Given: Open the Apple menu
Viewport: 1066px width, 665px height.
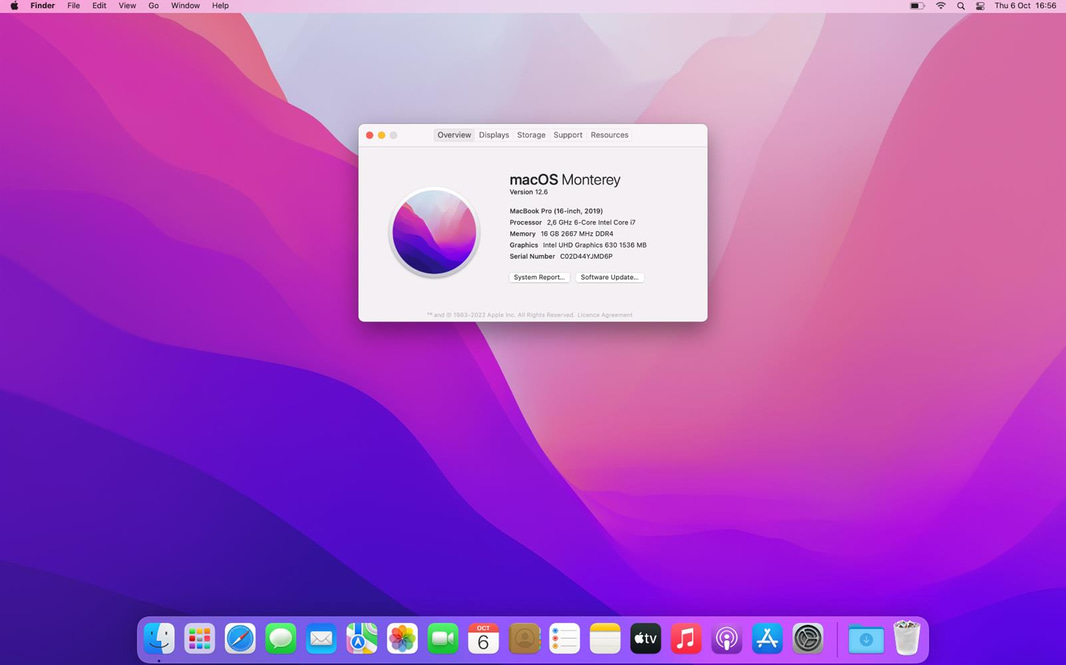Looking at the screenshot, I should tap(14, 5).
